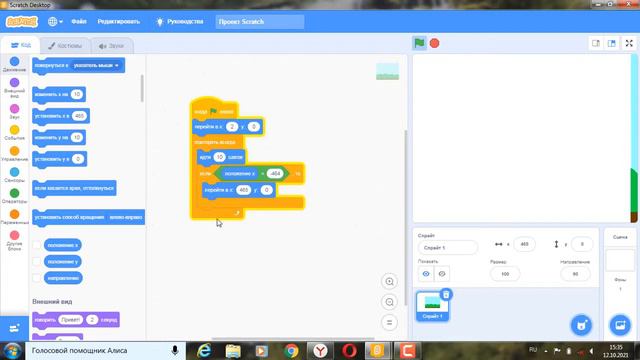Enter full screen stage mode

[629, 43]
